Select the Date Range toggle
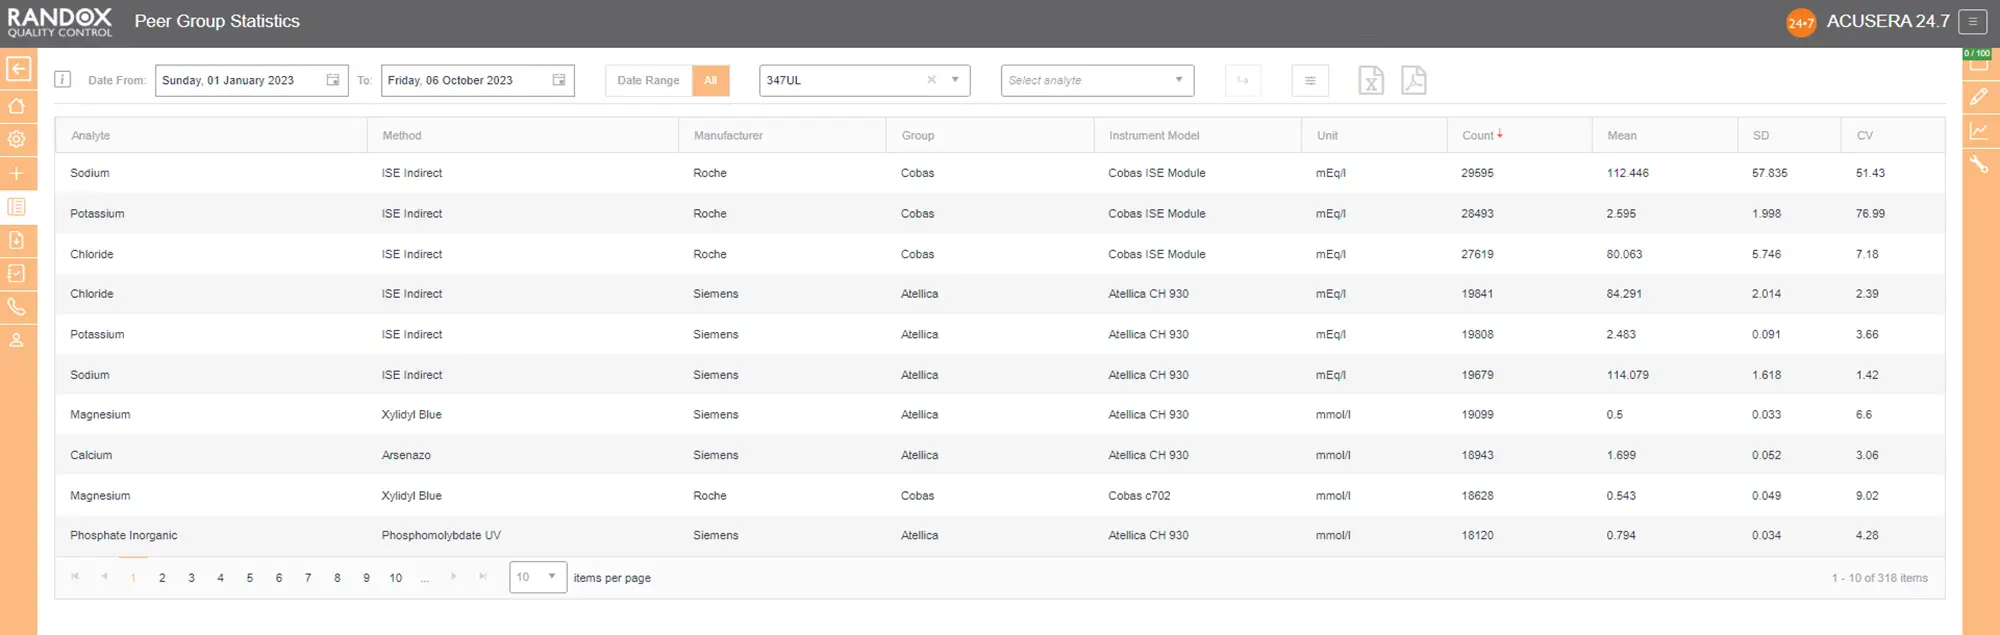Viewport: 2000px width, 635px height. [x=648, y=80]
